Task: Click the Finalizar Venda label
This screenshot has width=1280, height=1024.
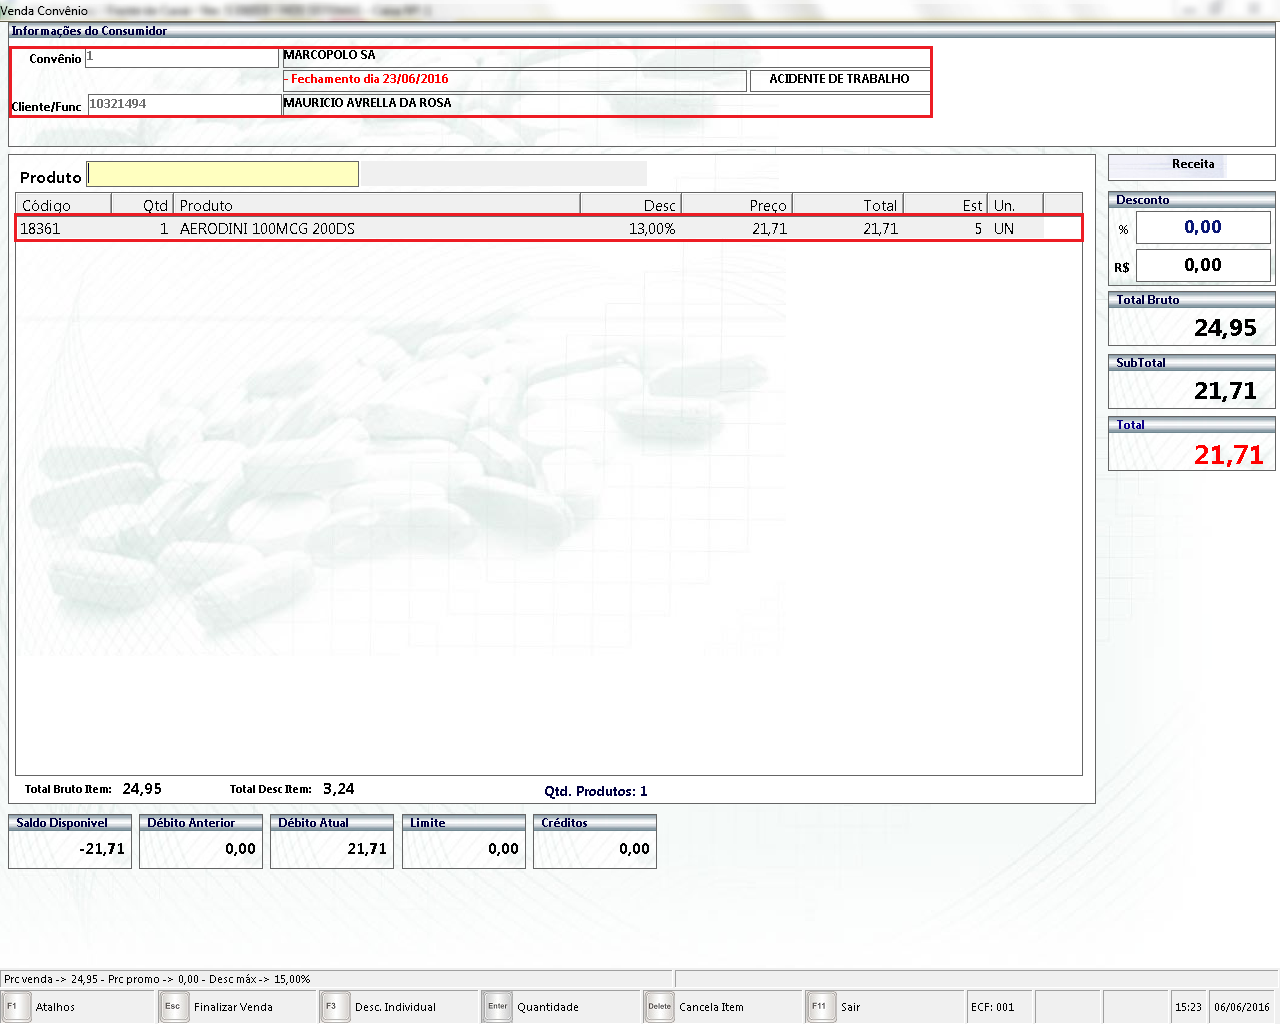Action: coord(233,1007)
